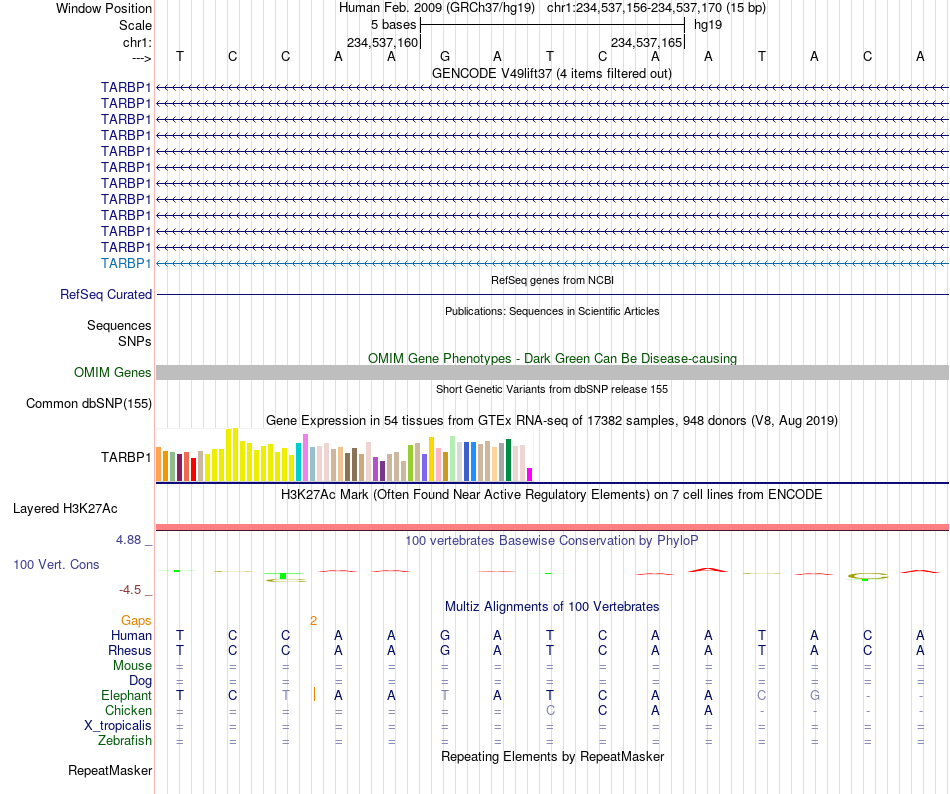Click the Layered H3K27Ac track label
The height and width of the screenshot is (794, 950).
[65, 509]
